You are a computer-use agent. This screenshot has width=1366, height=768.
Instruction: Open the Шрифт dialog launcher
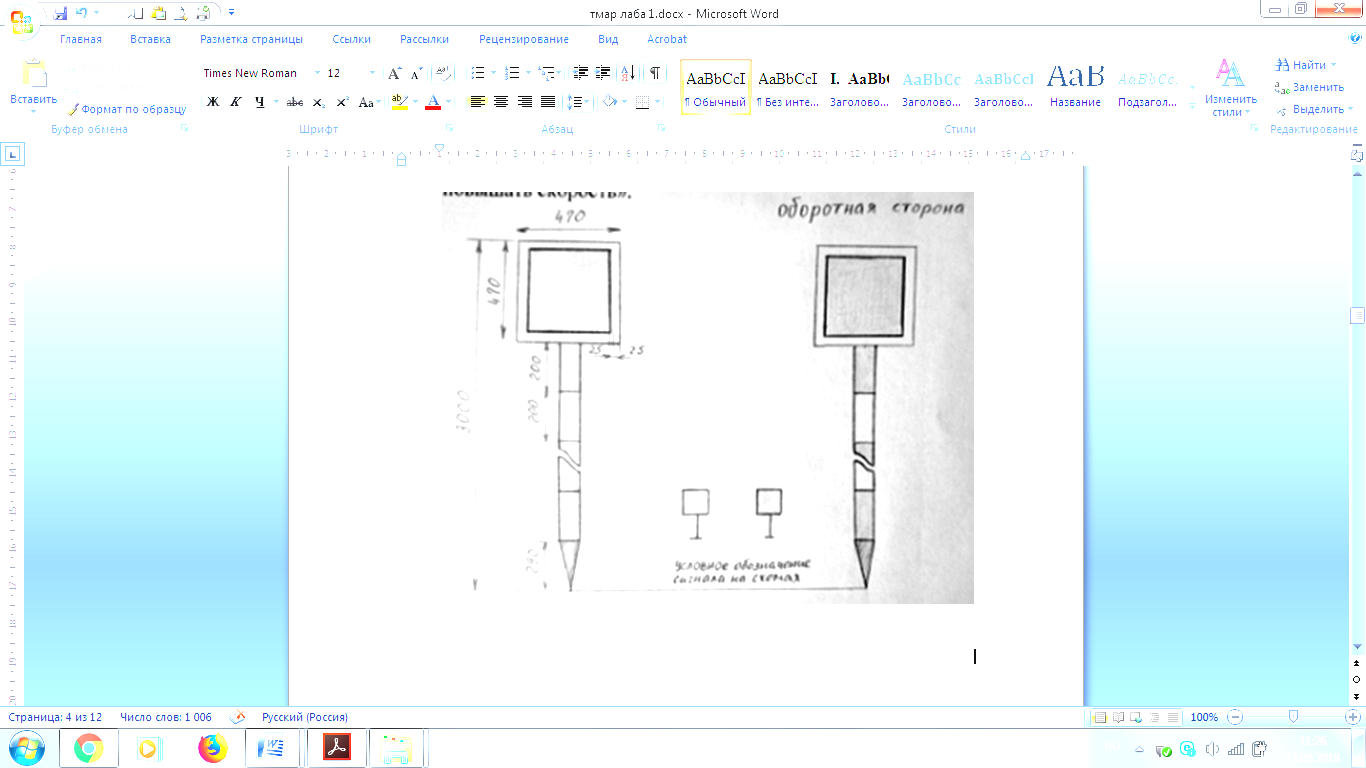tap(449, 129)
